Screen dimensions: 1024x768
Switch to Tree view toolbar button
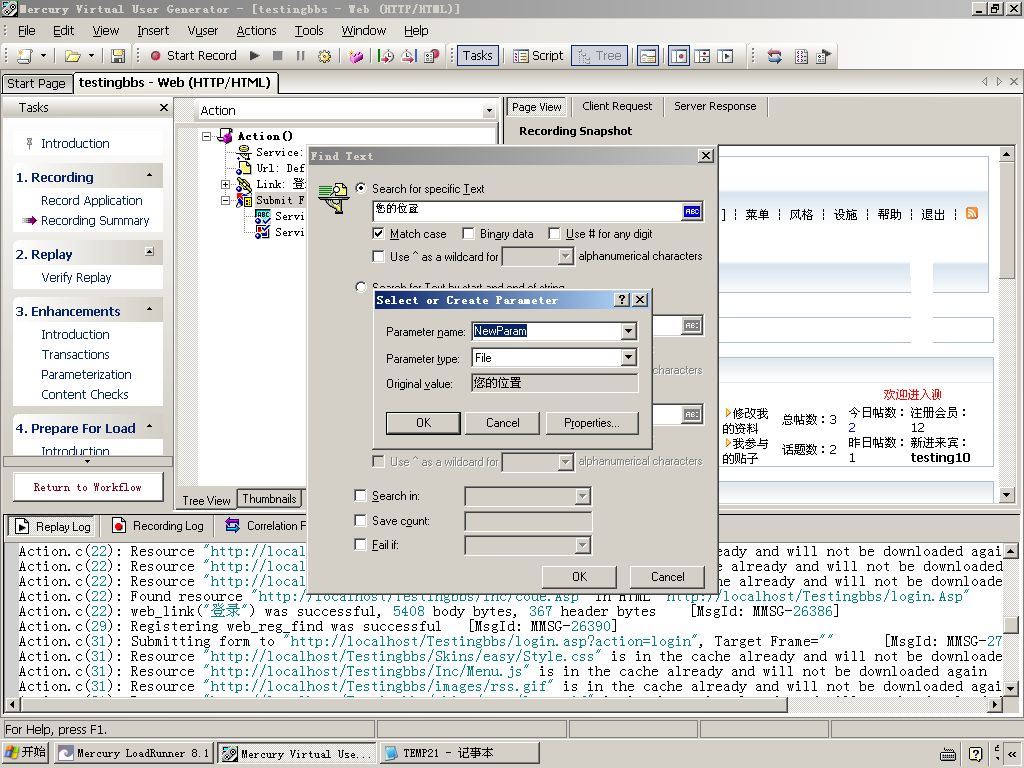[600, 56]
